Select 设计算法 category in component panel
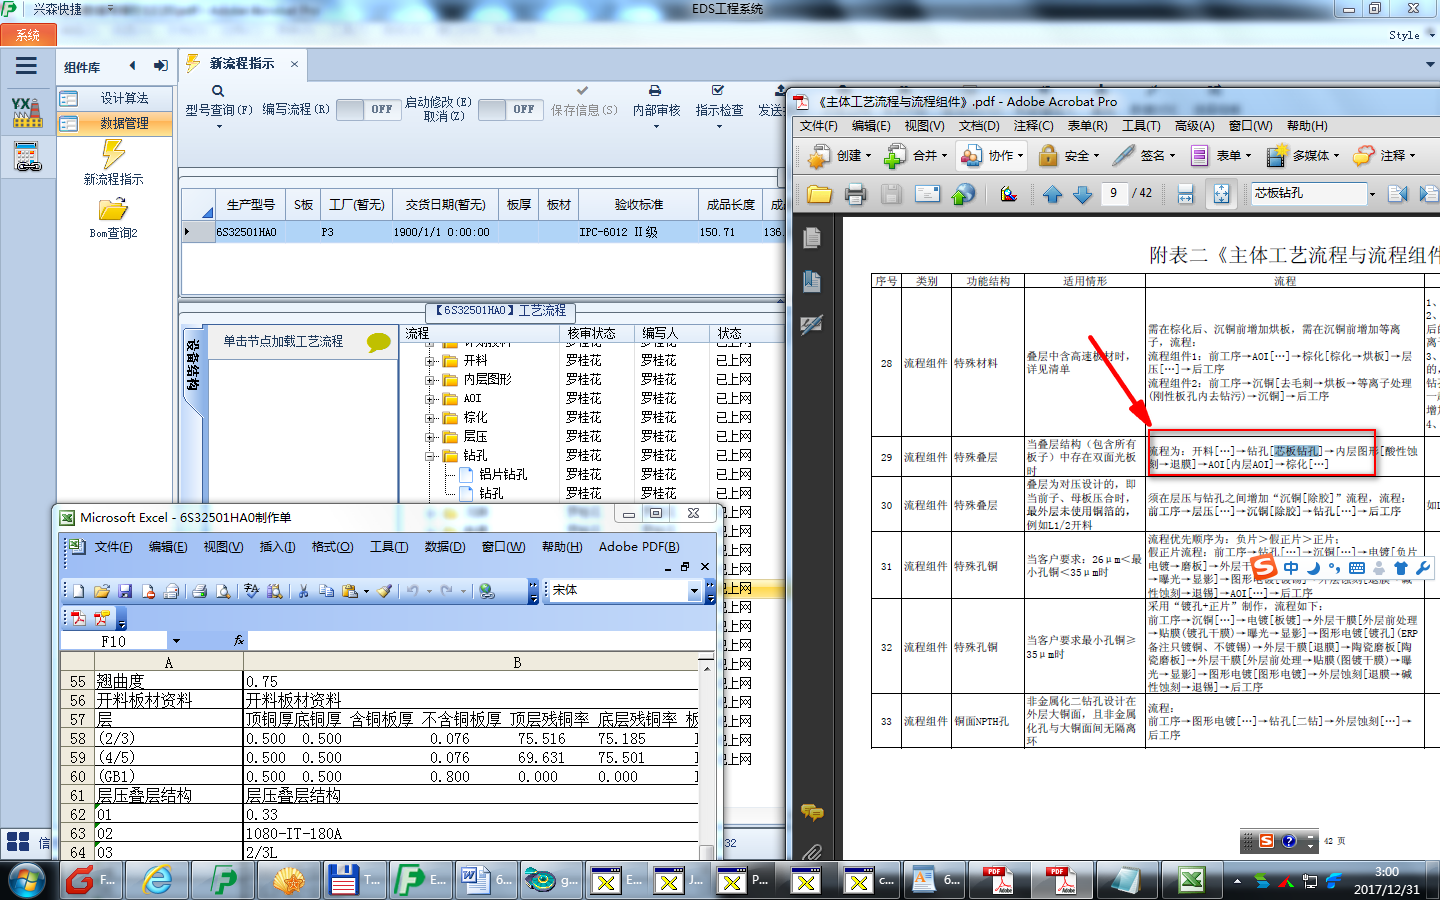Viewport: 1440px width, 900px height. pos(114,98)
